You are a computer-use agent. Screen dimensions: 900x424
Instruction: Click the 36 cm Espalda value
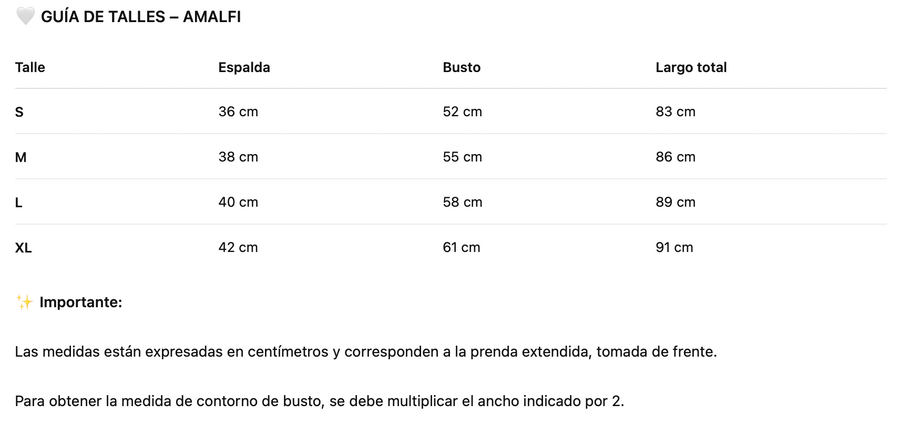tap(238, 112)
